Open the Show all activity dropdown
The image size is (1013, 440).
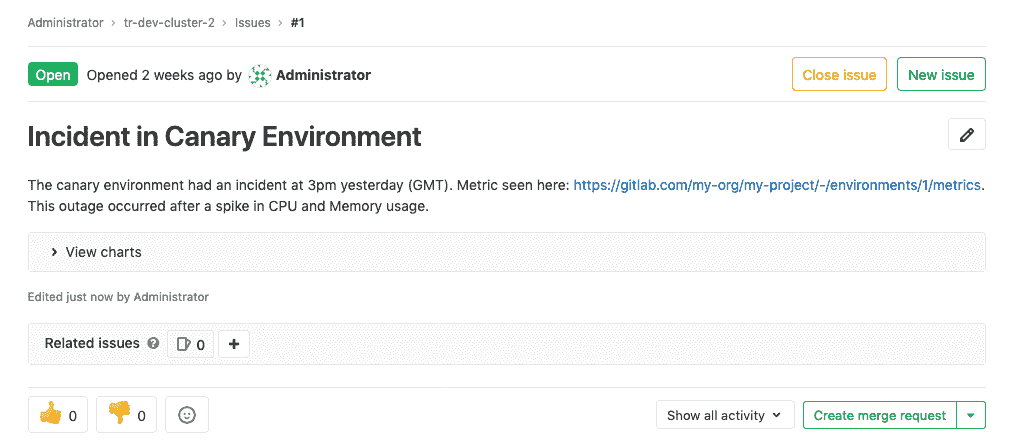tap(725, 415)
